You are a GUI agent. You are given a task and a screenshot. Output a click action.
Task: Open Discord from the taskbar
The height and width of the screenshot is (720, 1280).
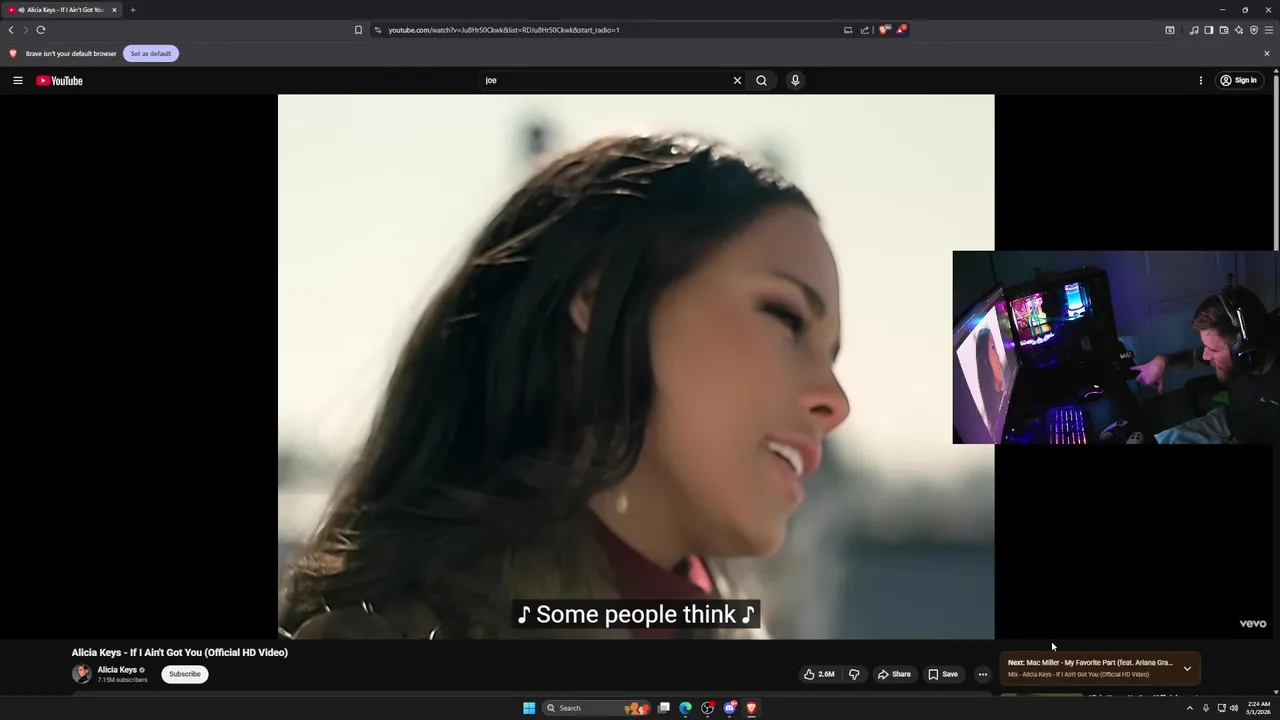click(x=730, y=708)
